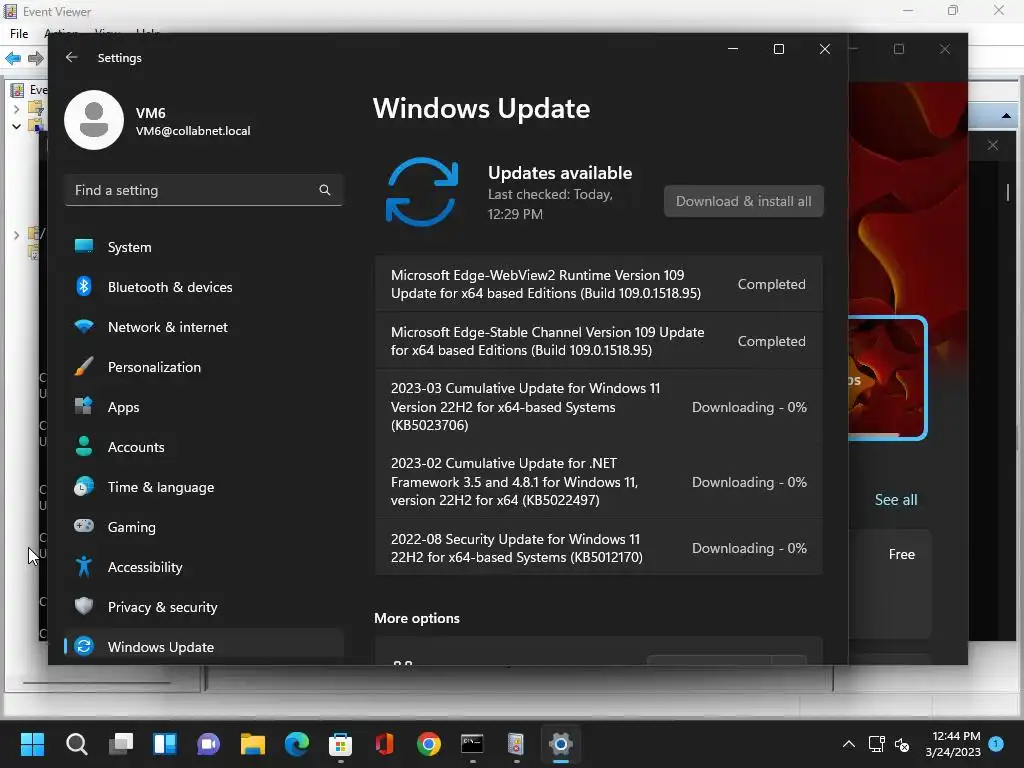Click Microsoft Edge-WebView2 Runtime update row
1024x768 pixels.
[599, 284]
